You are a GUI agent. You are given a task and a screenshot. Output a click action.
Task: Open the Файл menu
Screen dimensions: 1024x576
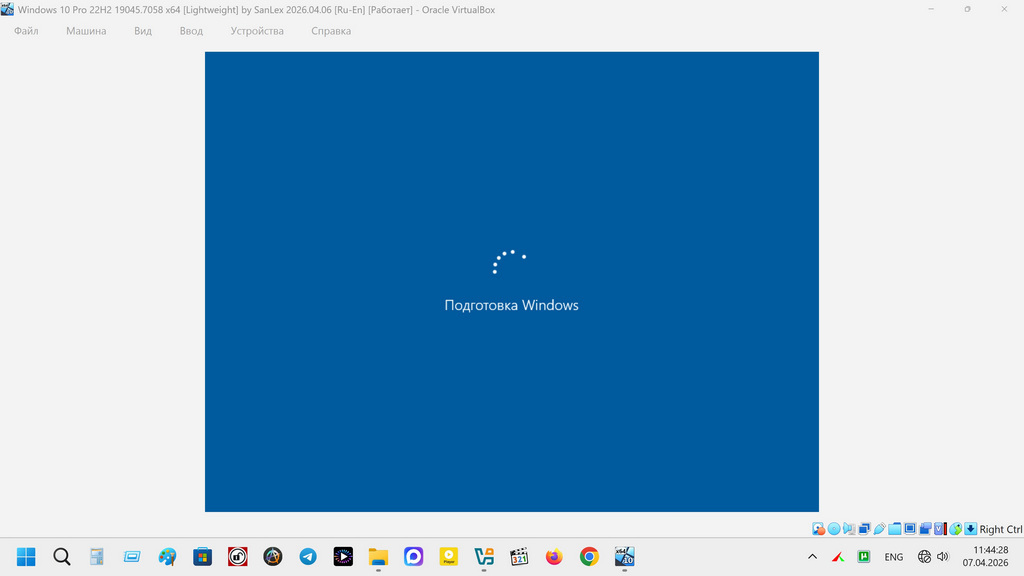coord(26,31)
